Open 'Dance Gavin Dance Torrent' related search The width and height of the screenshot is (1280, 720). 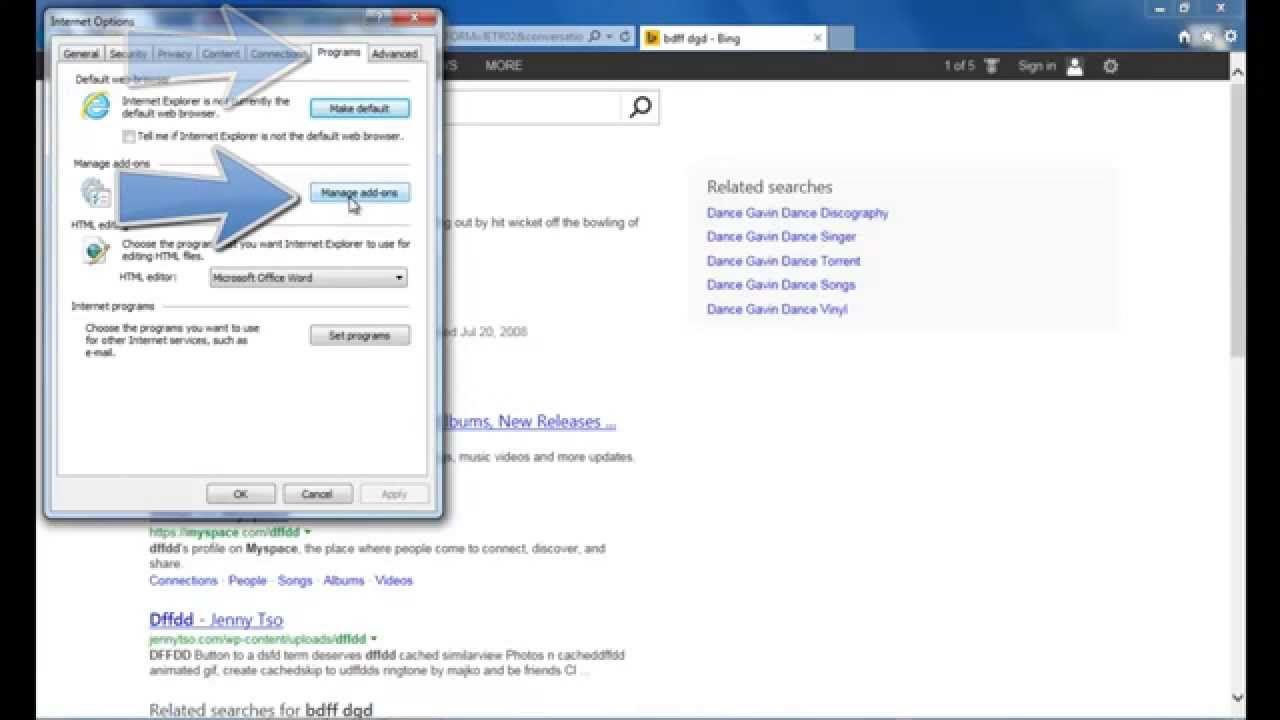[x=783, y=261]
